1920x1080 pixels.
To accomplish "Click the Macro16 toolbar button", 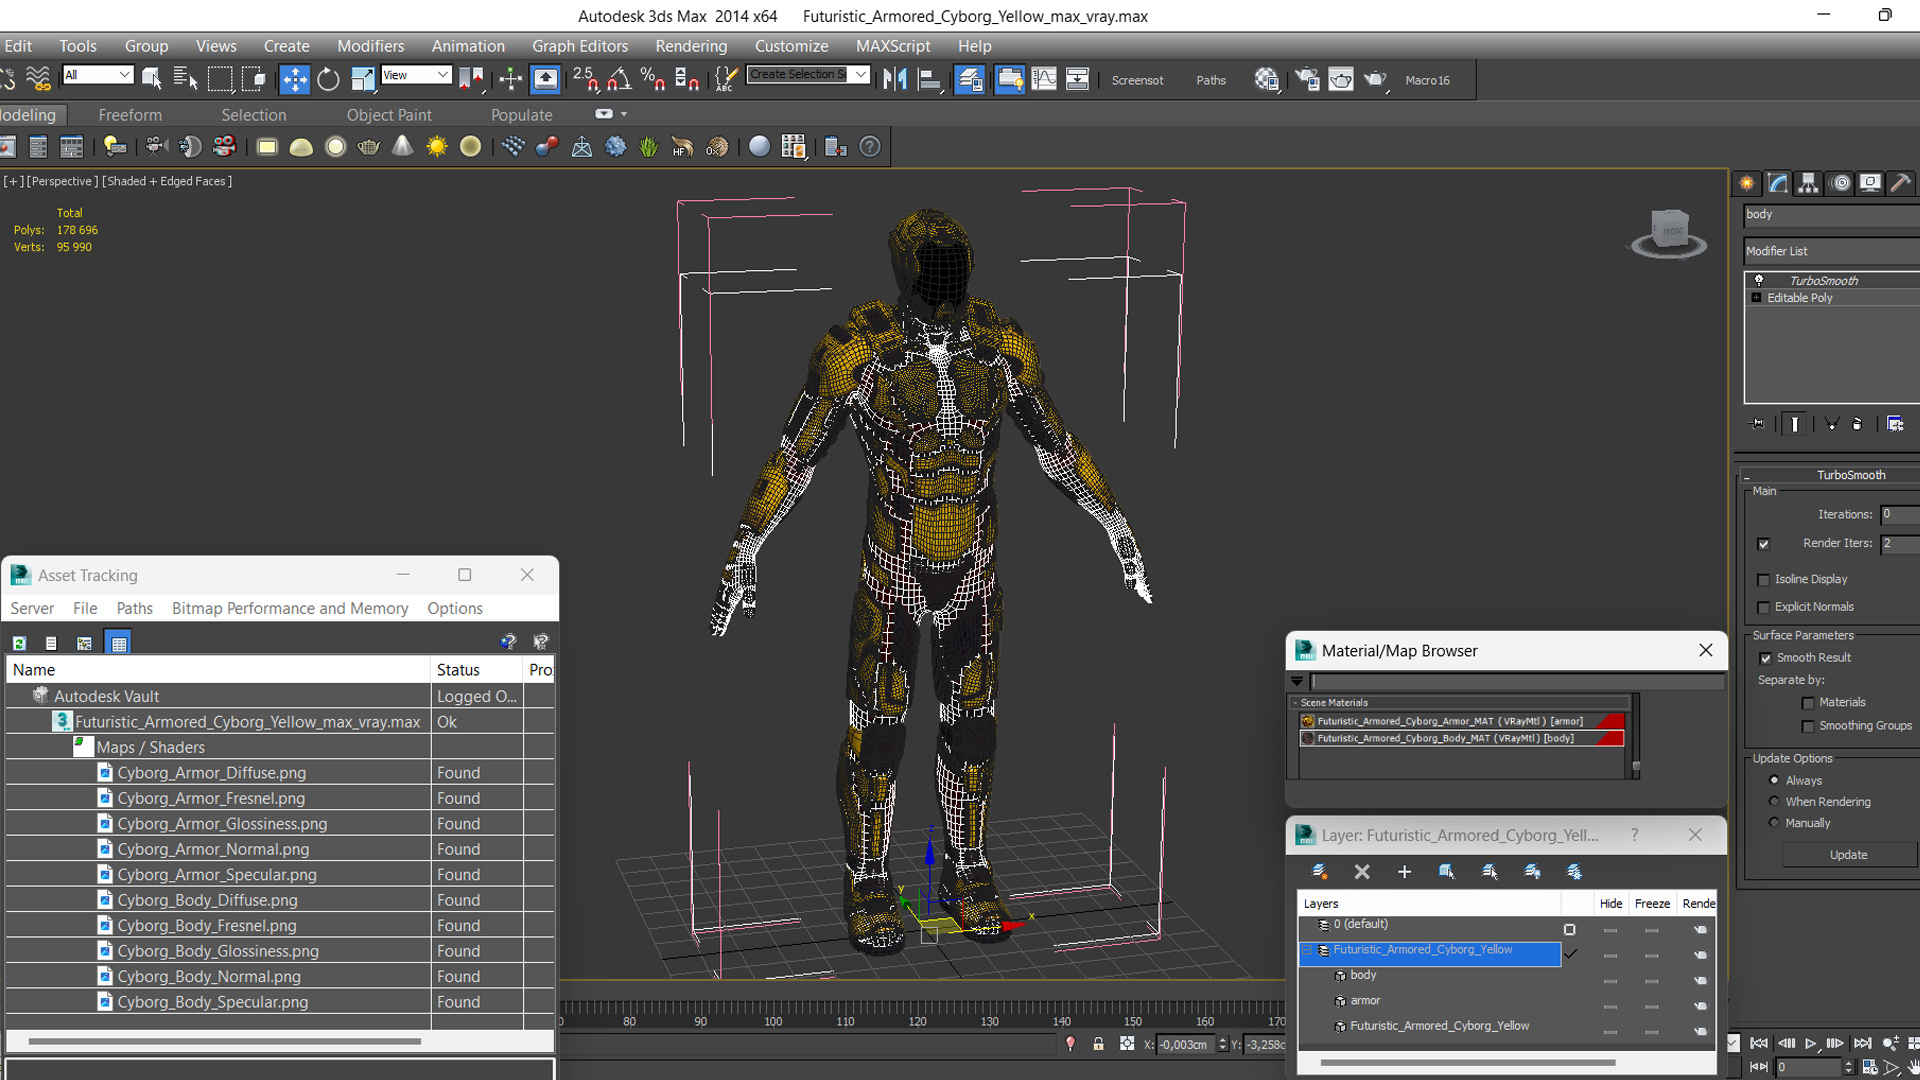I will pos(1427,80).
